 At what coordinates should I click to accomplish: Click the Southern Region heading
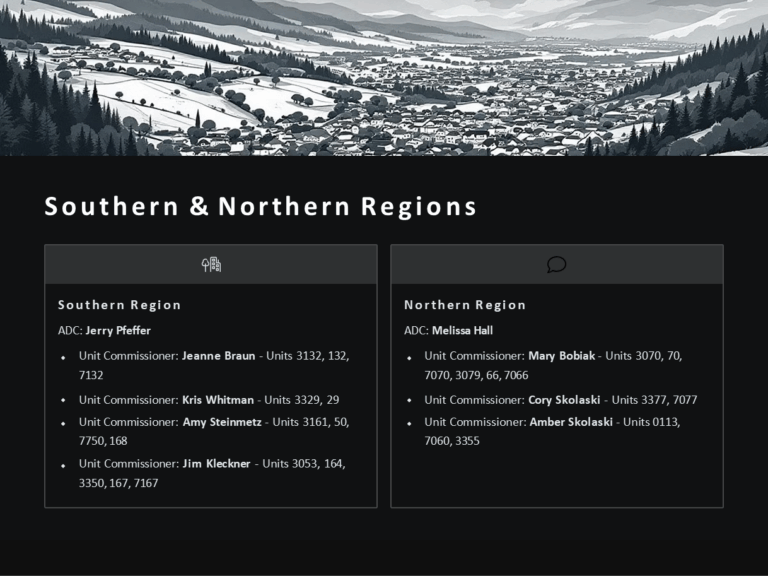pos(119,305)
